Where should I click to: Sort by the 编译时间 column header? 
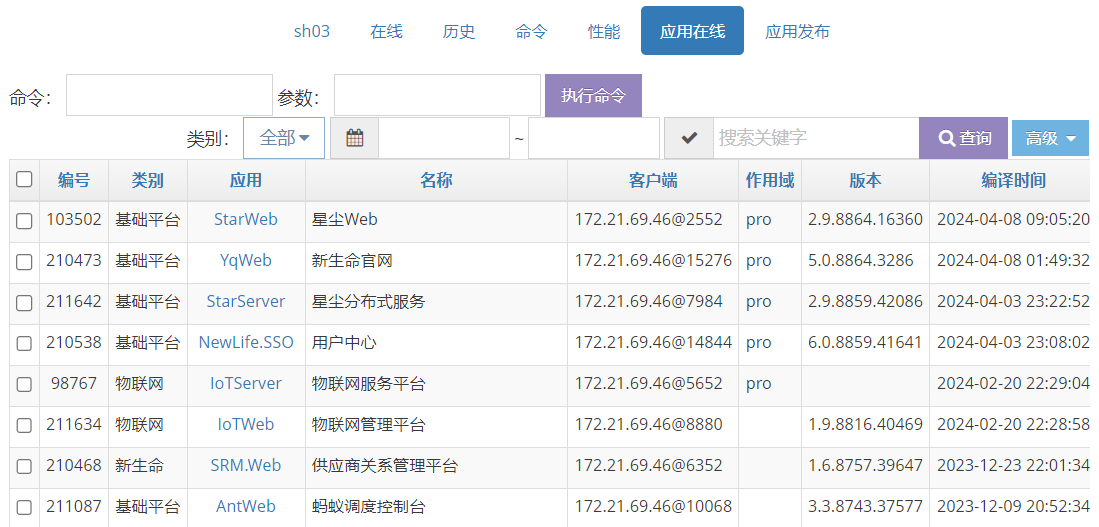click(1013, 180)
